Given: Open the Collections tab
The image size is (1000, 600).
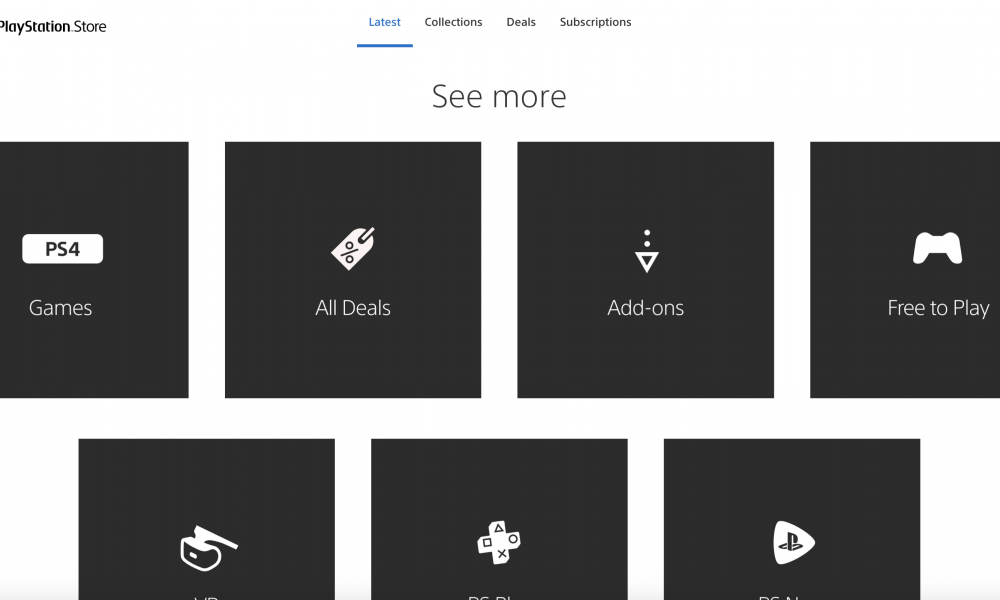Looking at the screenshot, I should (x=453, y=22).
